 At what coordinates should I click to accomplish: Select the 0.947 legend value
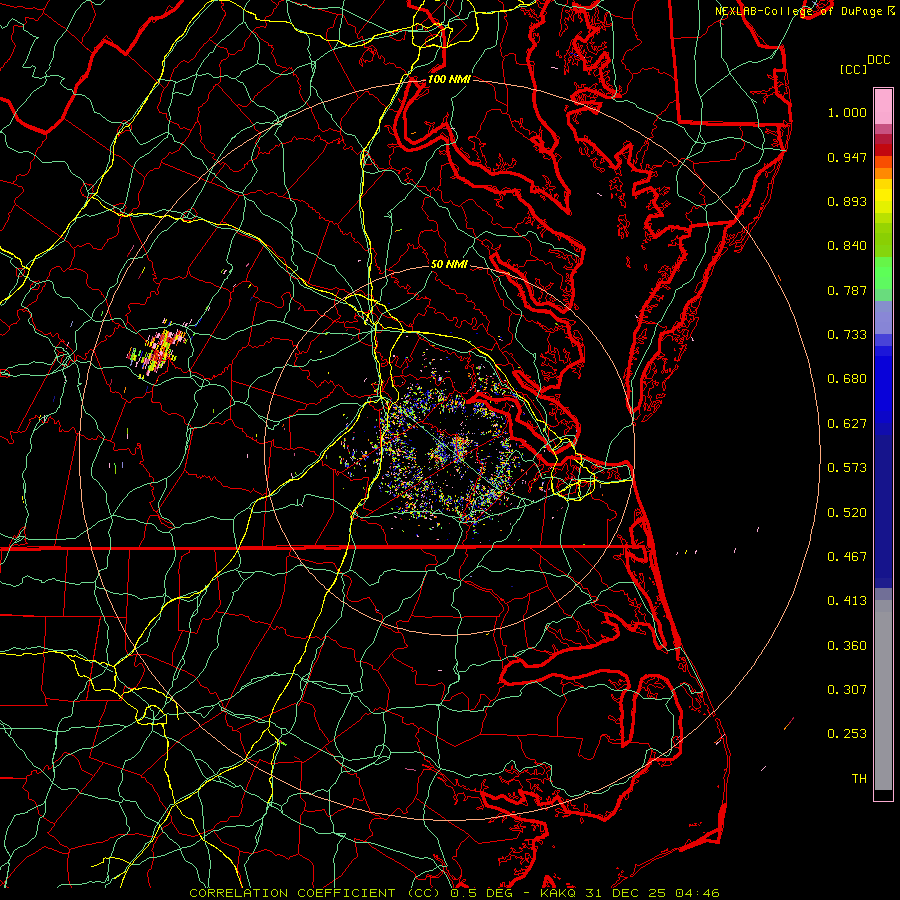[847, 157]
